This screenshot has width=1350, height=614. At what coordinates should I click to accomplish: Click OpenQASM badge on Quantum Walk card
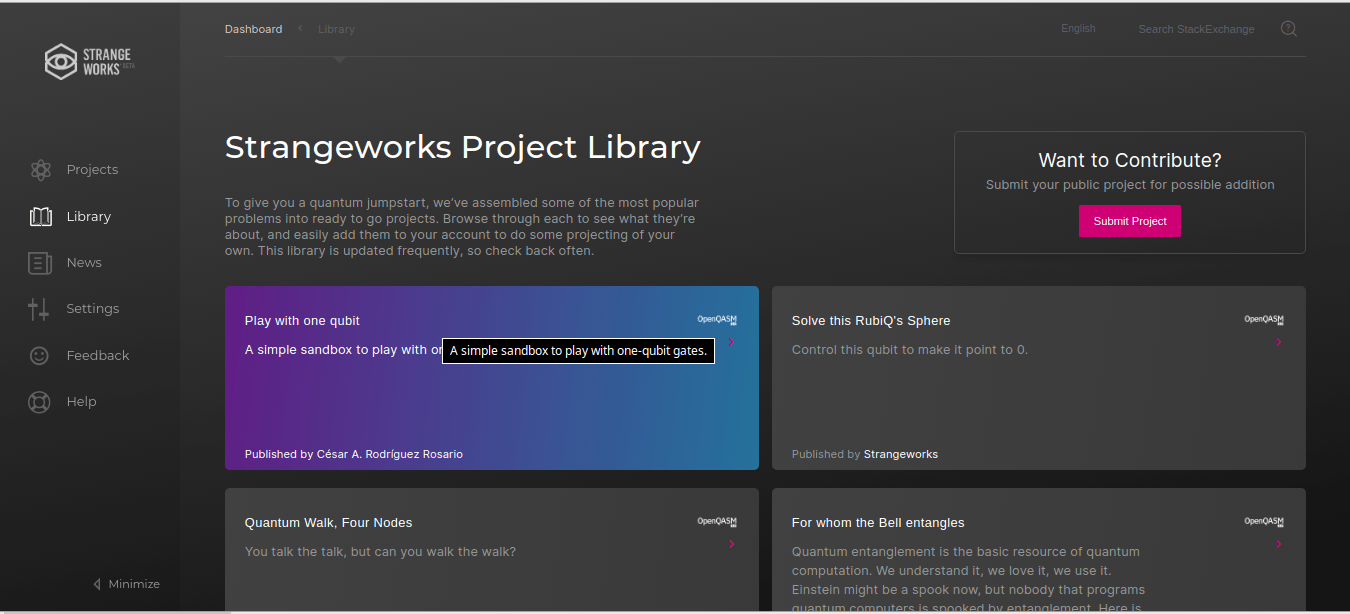[717, 522]
